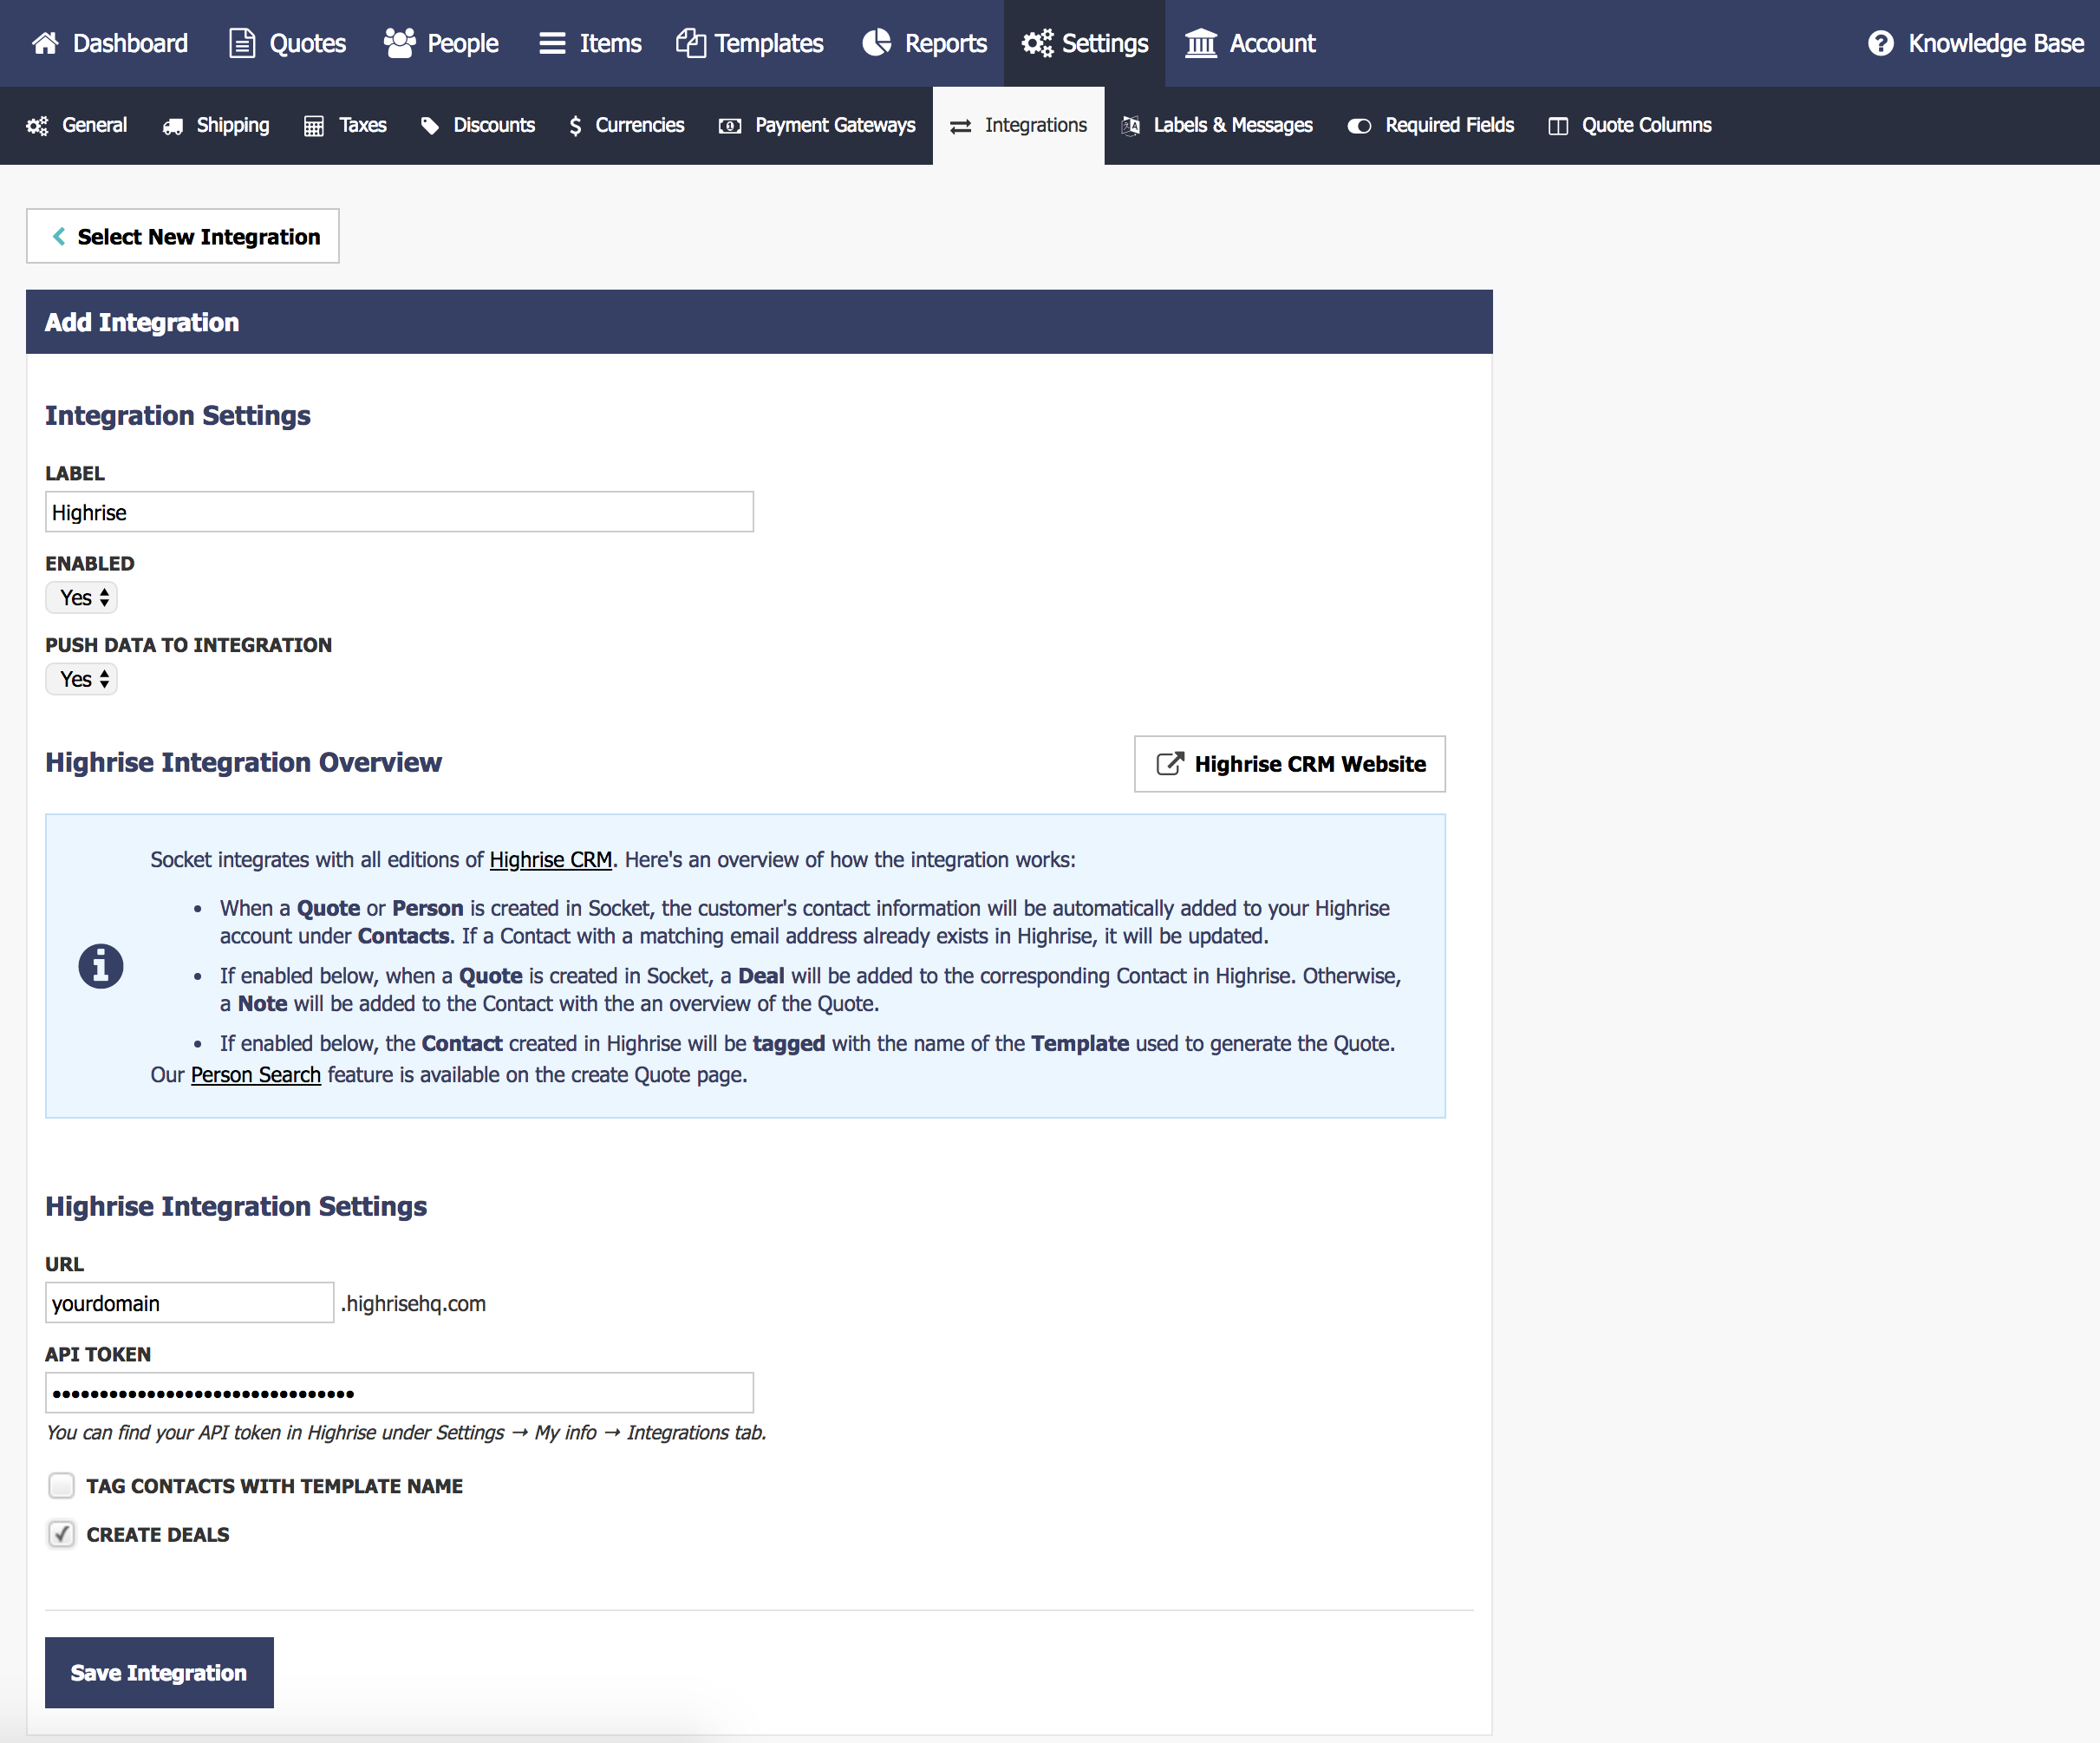Click the Dashboard home icon

45,43
